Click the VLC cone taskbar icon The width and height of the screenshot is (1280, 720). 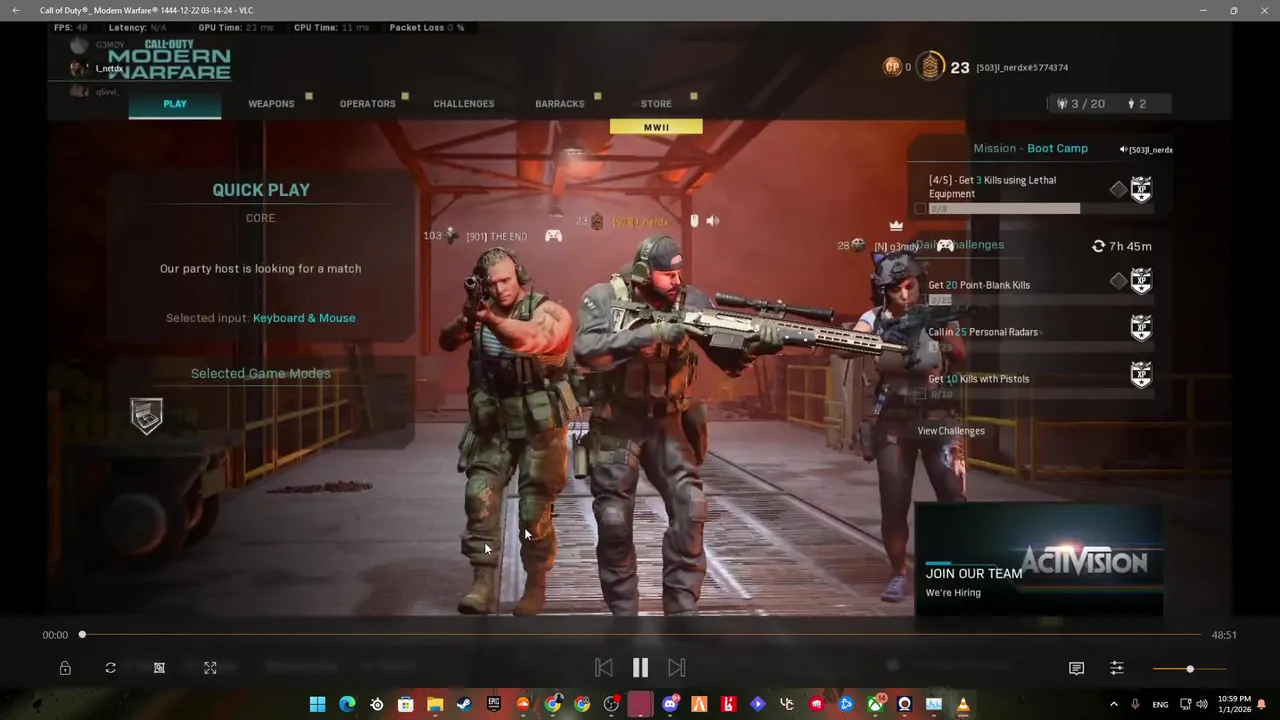tap(963, 704)
